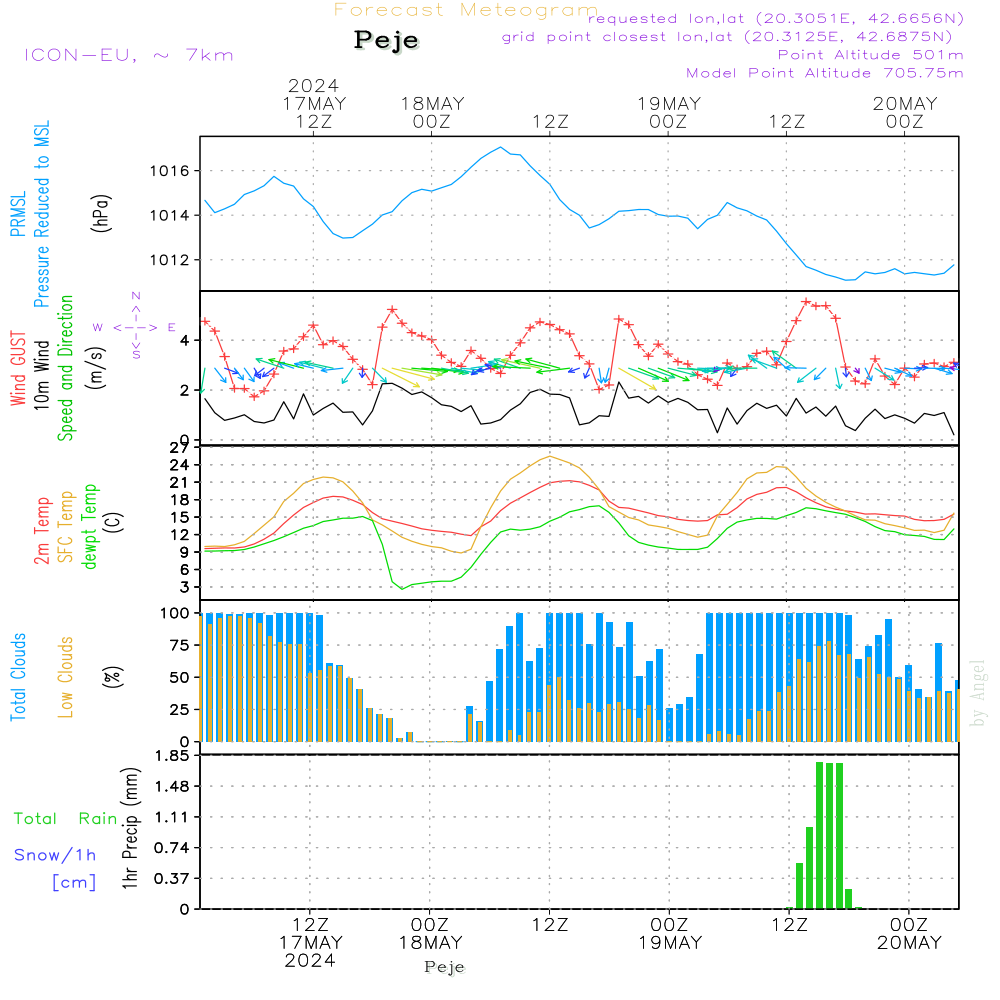Click the top-axis '2024 17MAY 12Z' label

pos(314,103)
